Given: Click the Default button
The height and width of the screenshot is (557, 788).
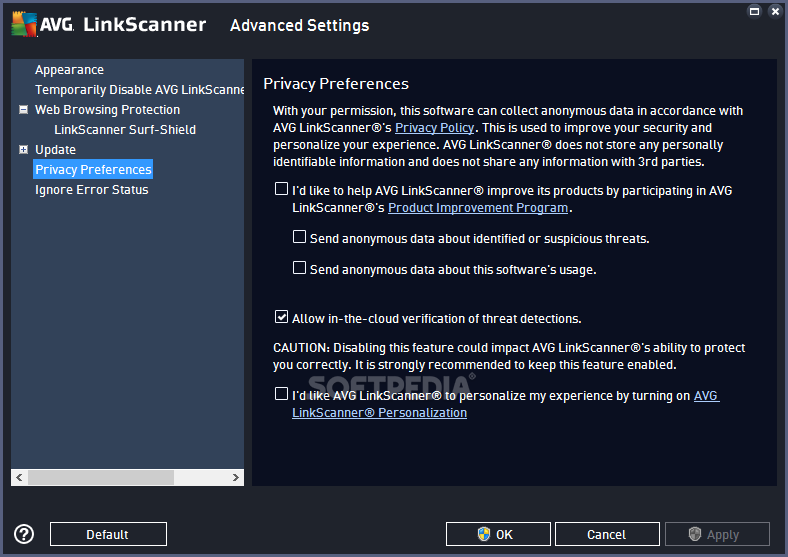Looking at the screenshot, I should 108,534.
